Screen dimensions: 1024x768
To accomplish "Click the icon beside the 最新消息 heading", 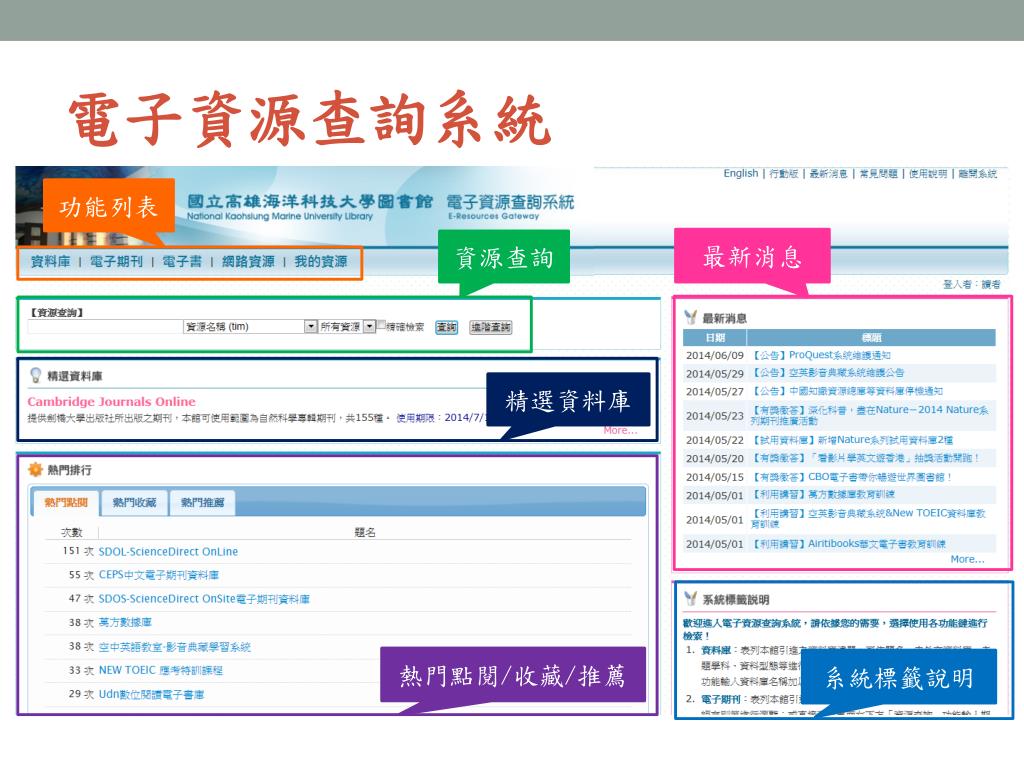I will (x=690, y=317).
